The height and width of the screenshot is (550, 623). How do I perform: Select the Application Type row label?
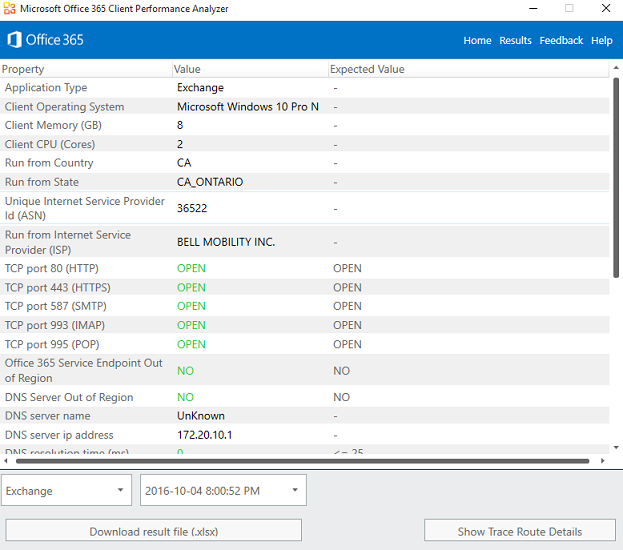pos(46,87)
